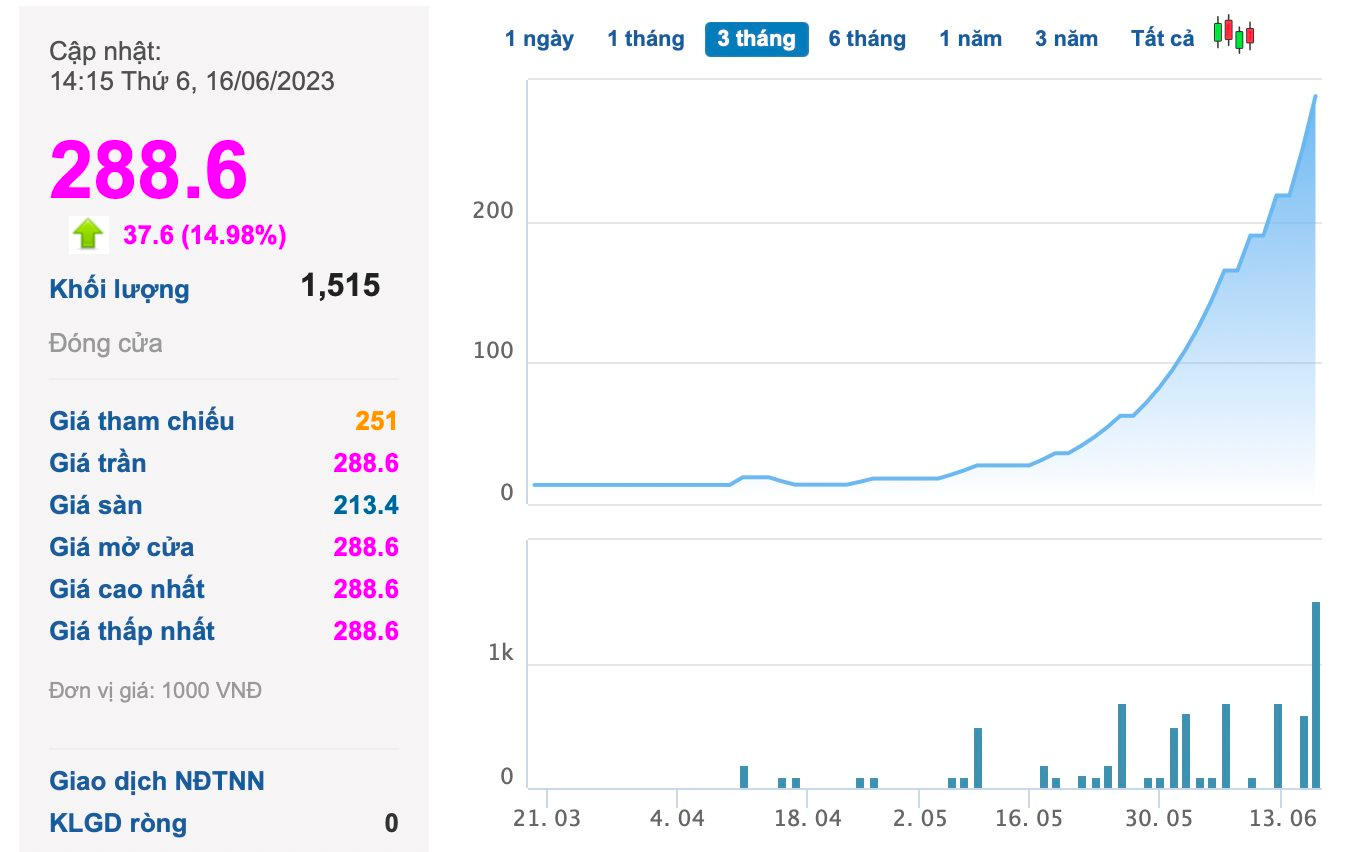Click the 13. 06 date axis label
This screenshot has width=1354, height=852.
(x=1282, y=817)
